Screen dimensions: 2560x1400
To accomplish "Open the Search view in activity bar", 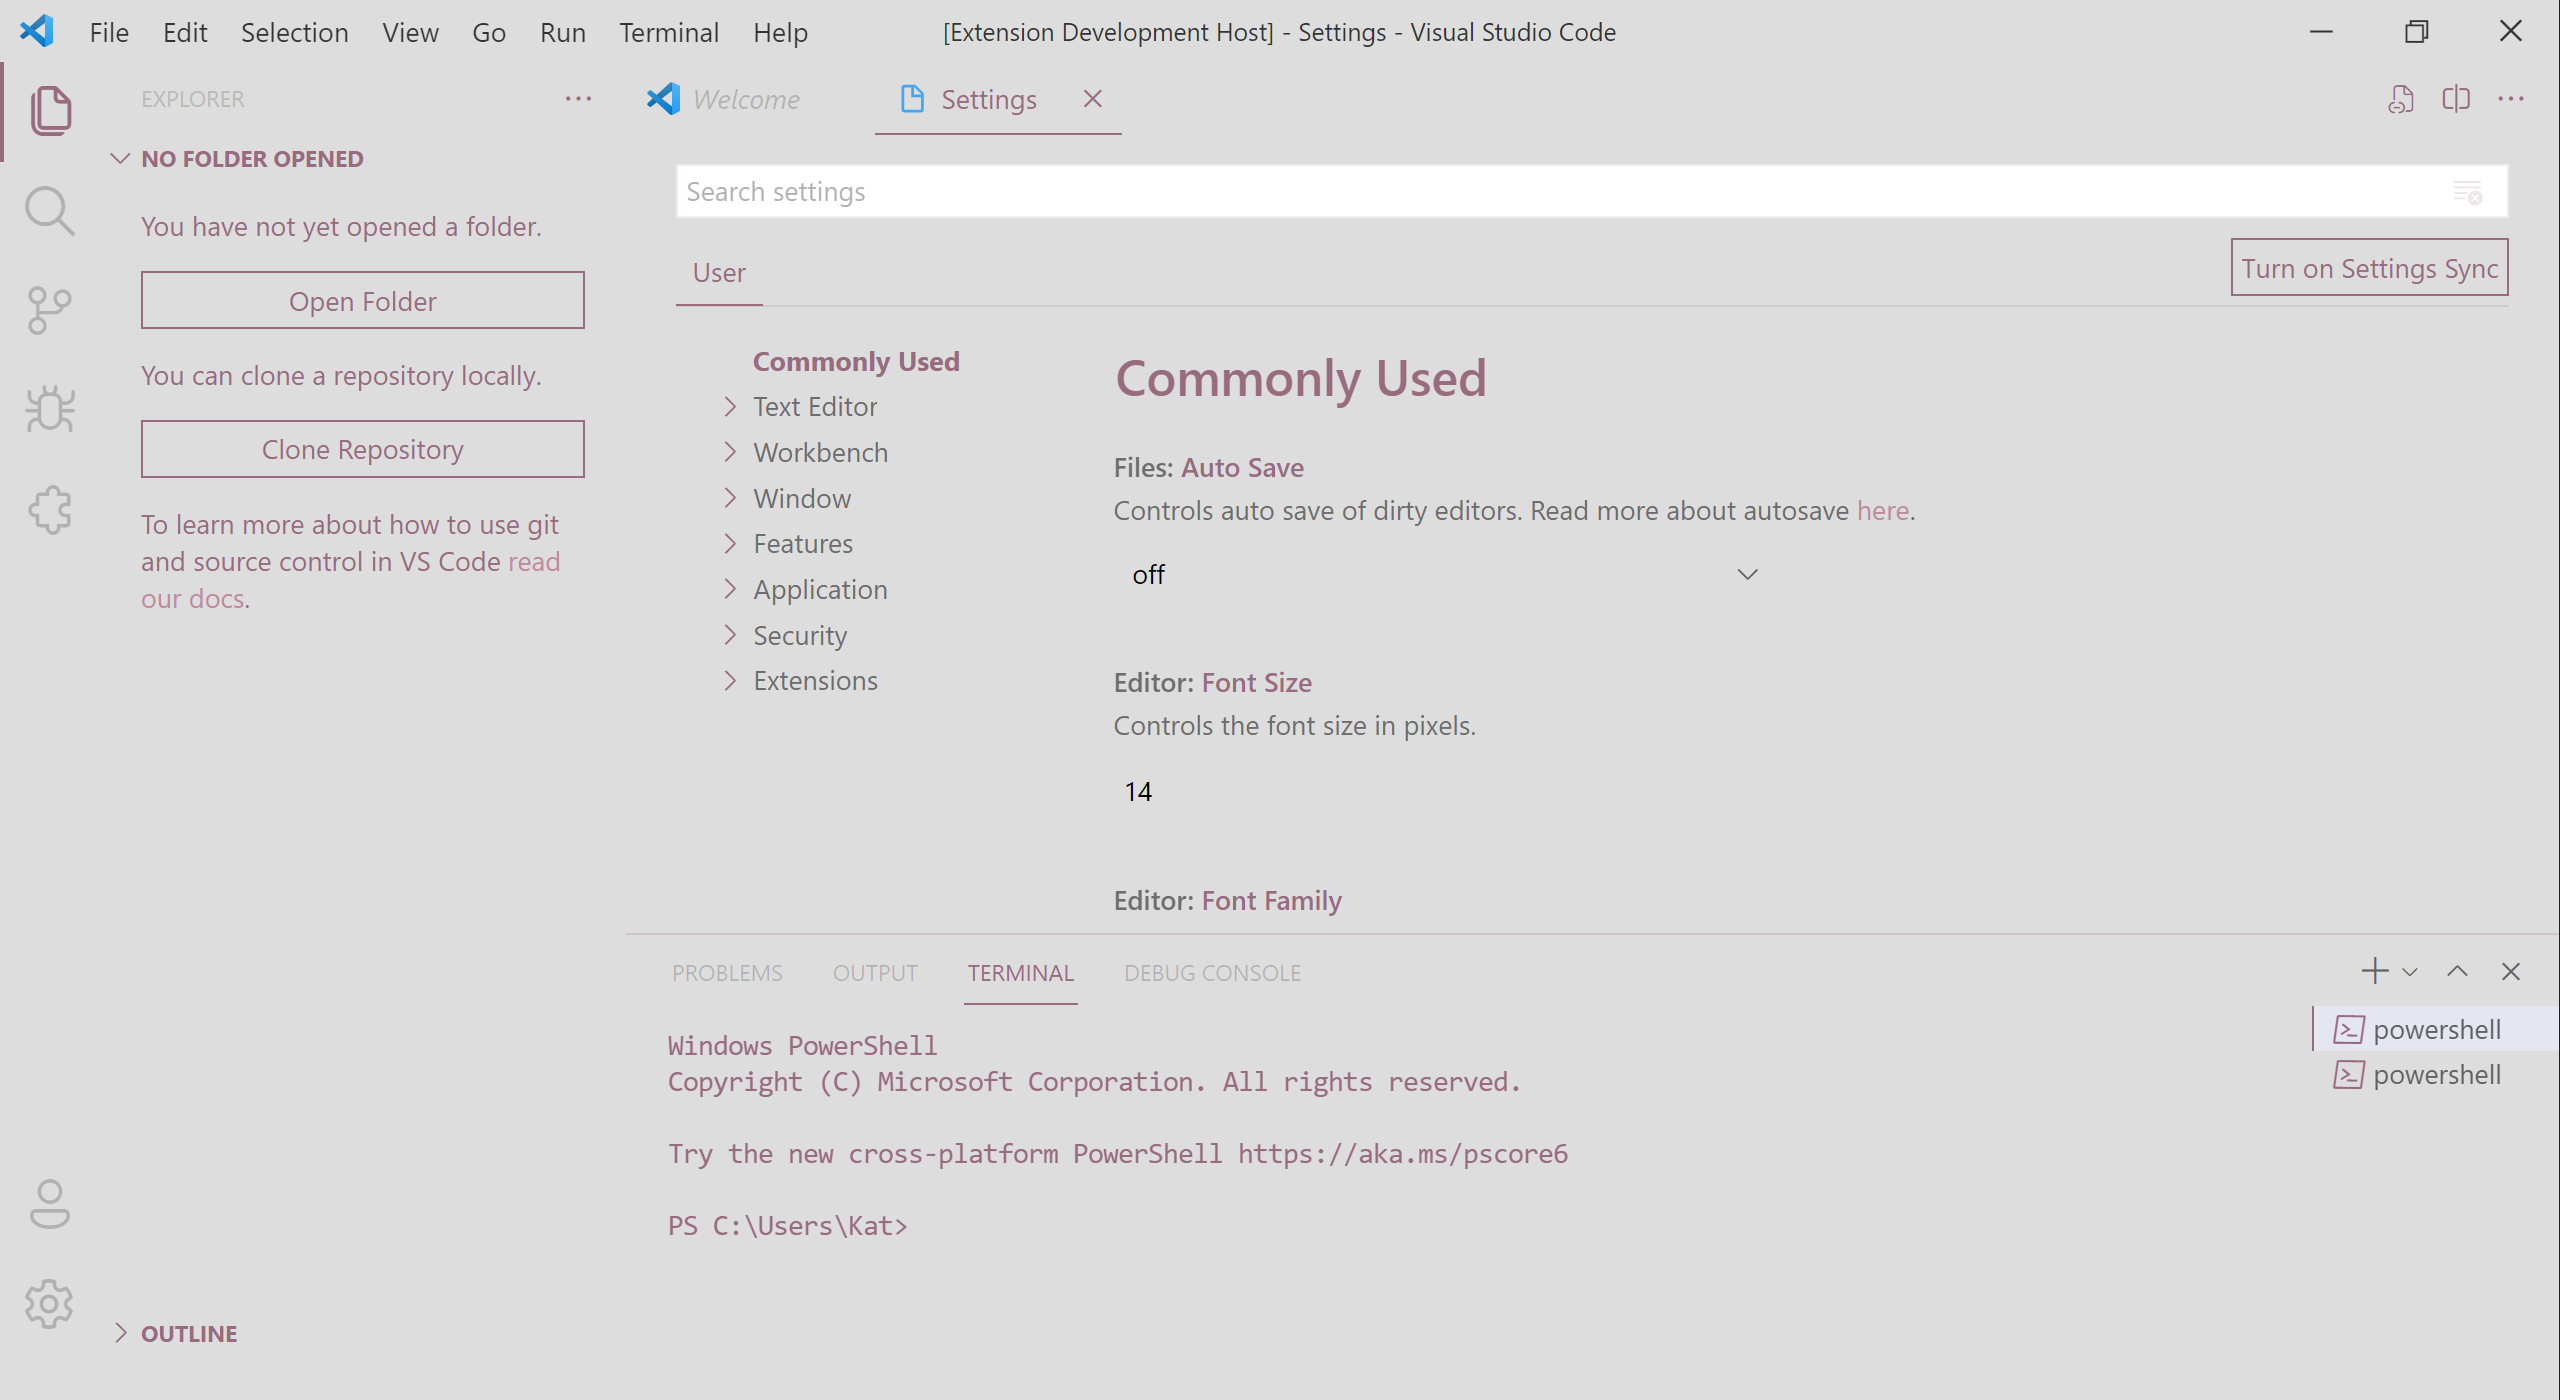I will pos(49,210).
